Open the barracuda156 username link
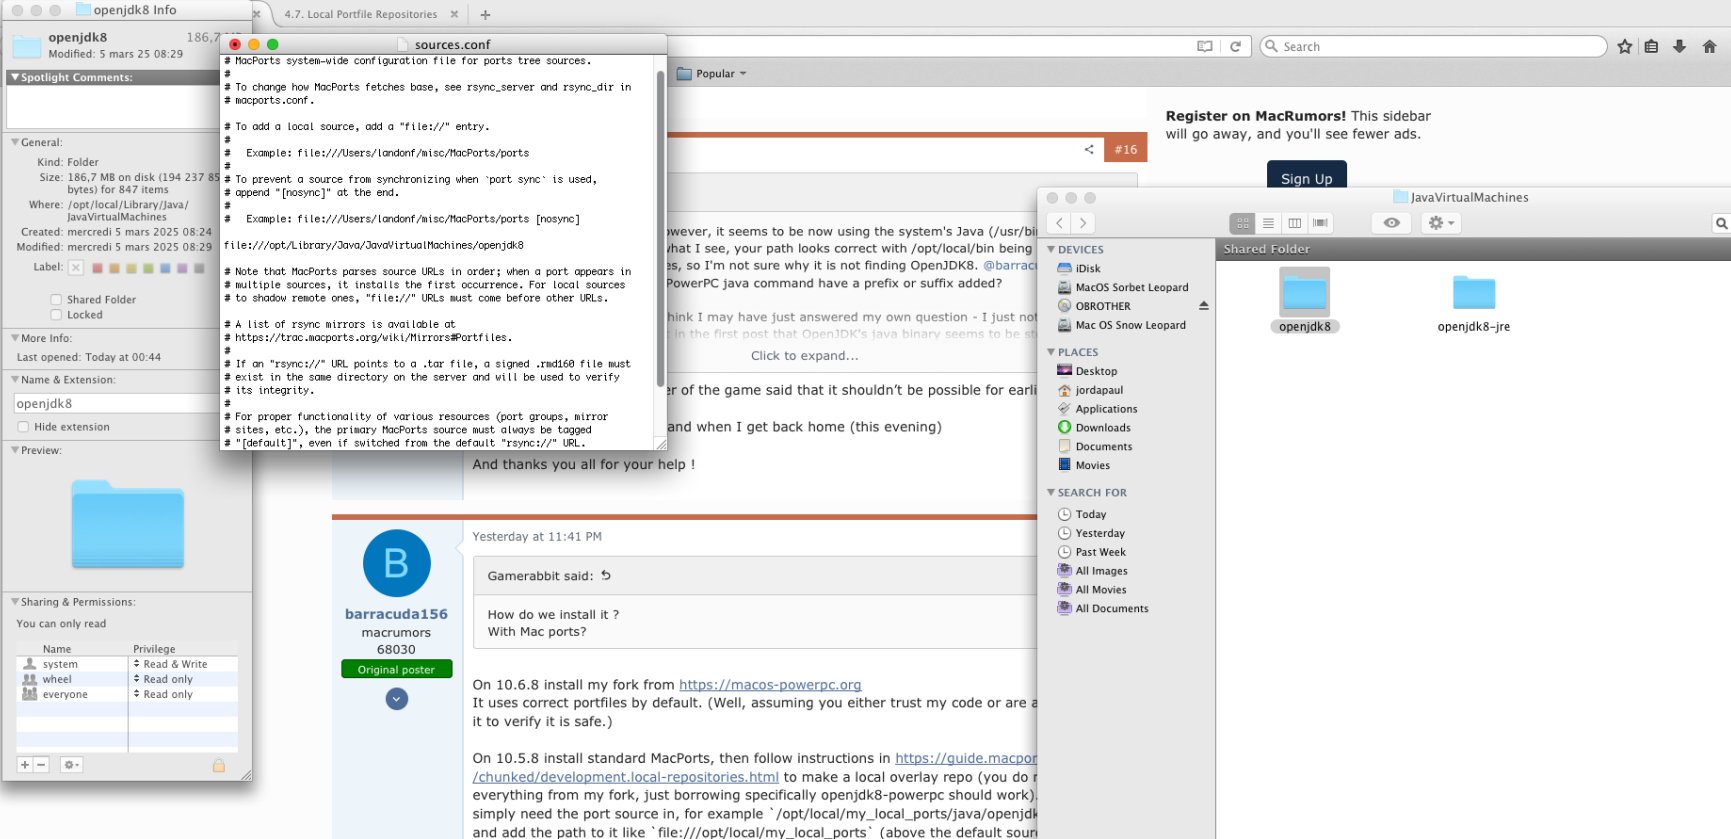1731x839 pixels. click(x=396, y=614)
